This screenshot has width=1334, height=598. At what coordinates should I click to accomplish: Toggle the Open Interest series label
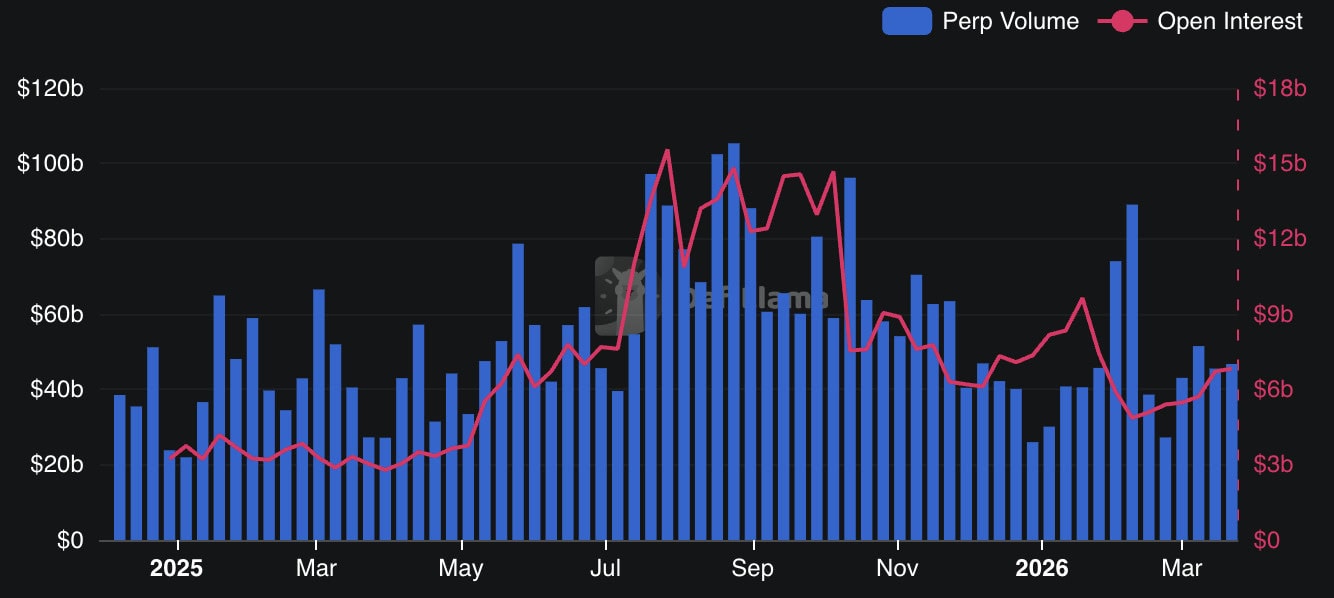pyautogui.click(x=1230, y=21)
